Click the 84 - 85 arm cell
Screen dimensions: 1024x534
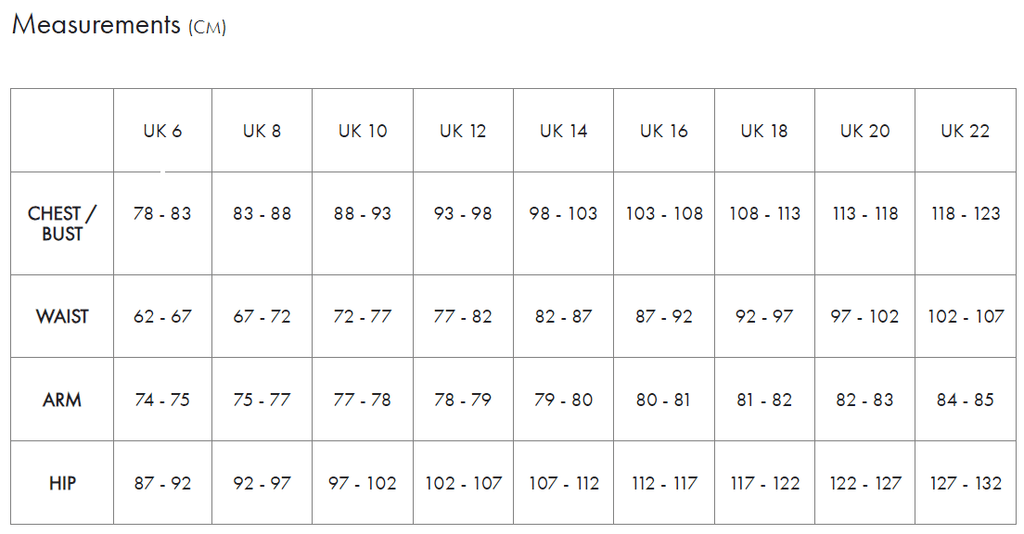965,400
